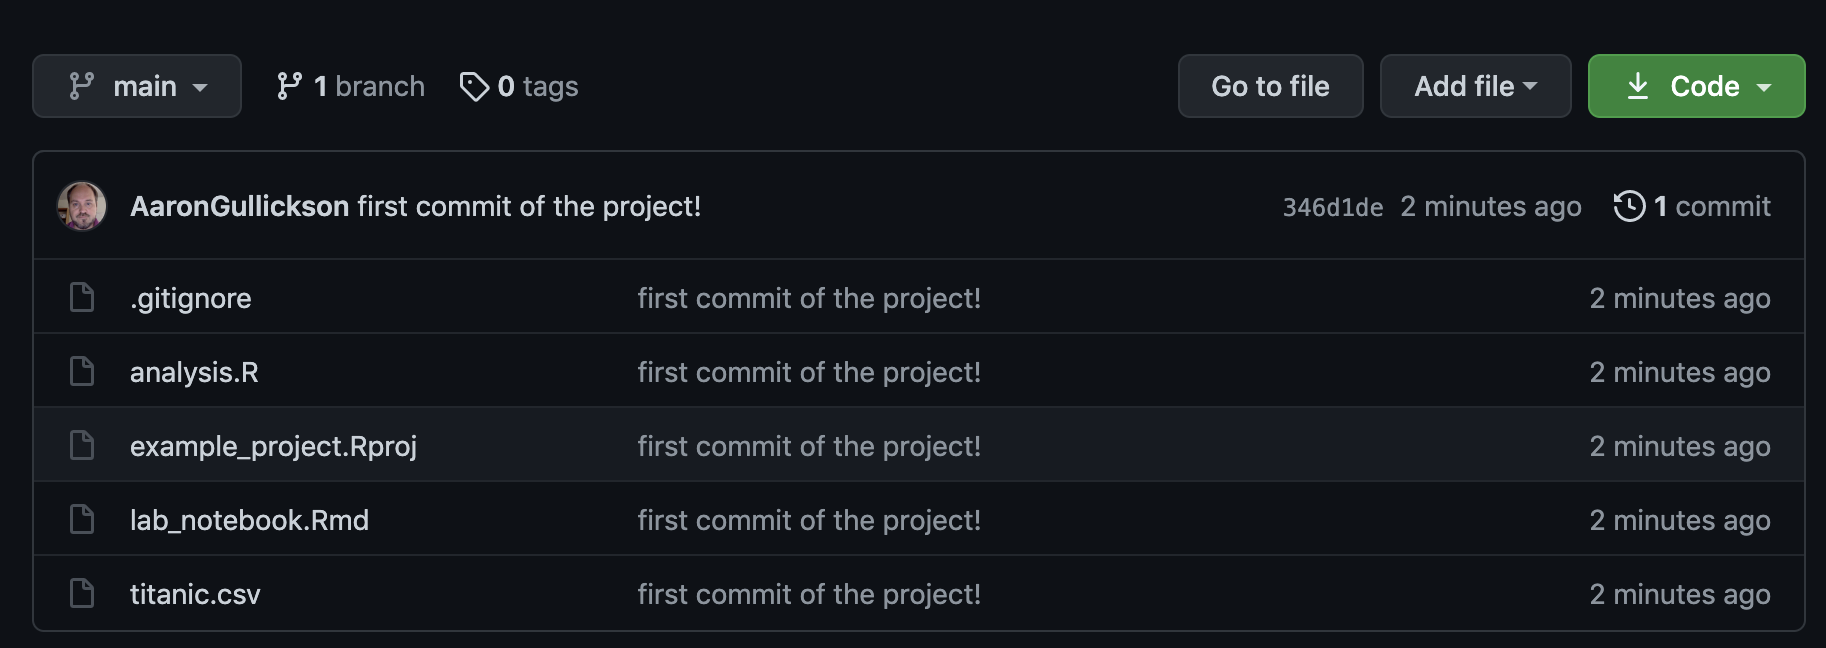
Task: Click the file icon beside titanic.csv
Action: (82, 593)
